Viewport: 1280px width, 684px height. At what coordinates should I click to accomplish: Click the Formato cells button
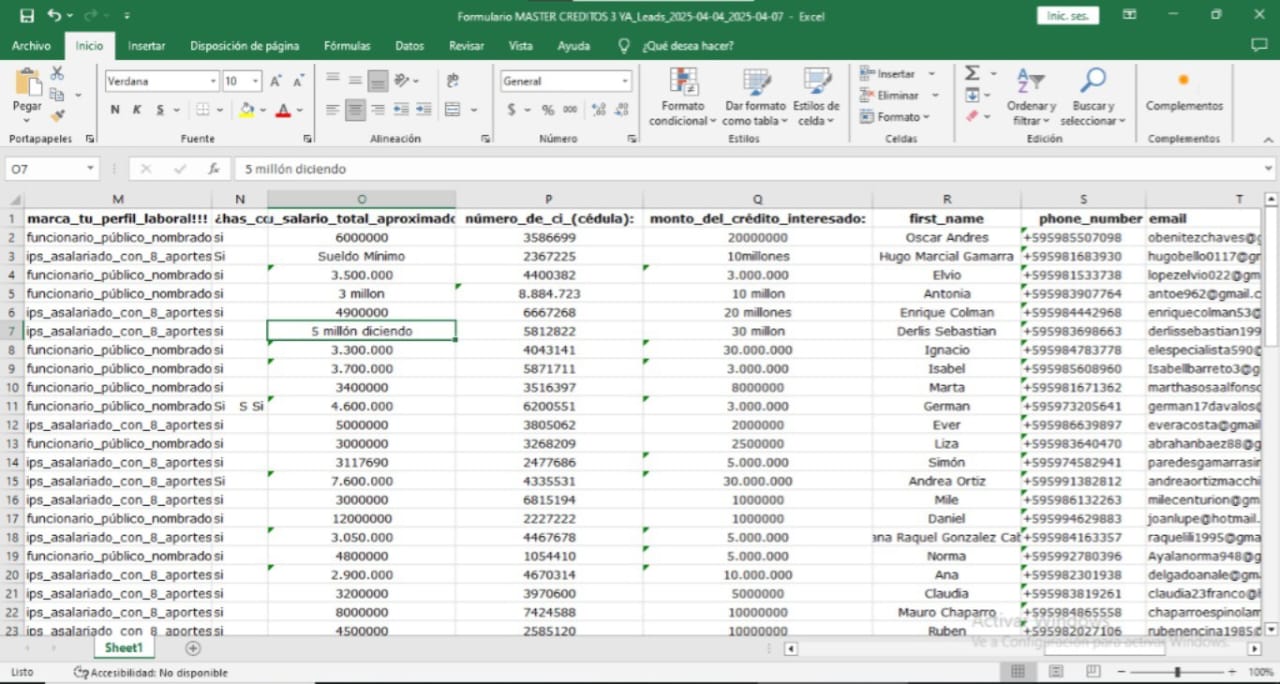[x=894, y=117]
